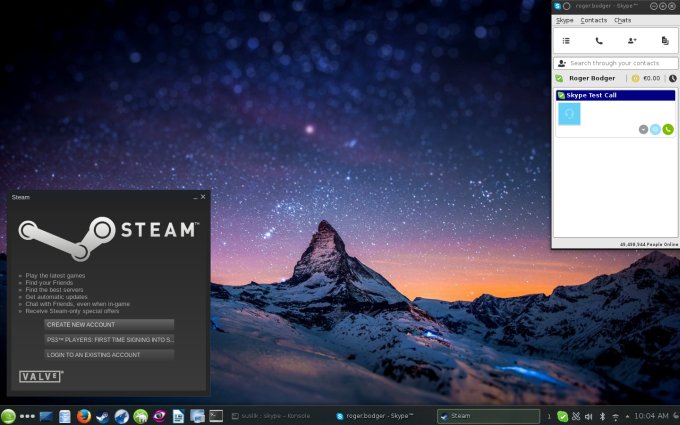
Task: Open Roger Bodger's green status icon menu
Action: 559,78
